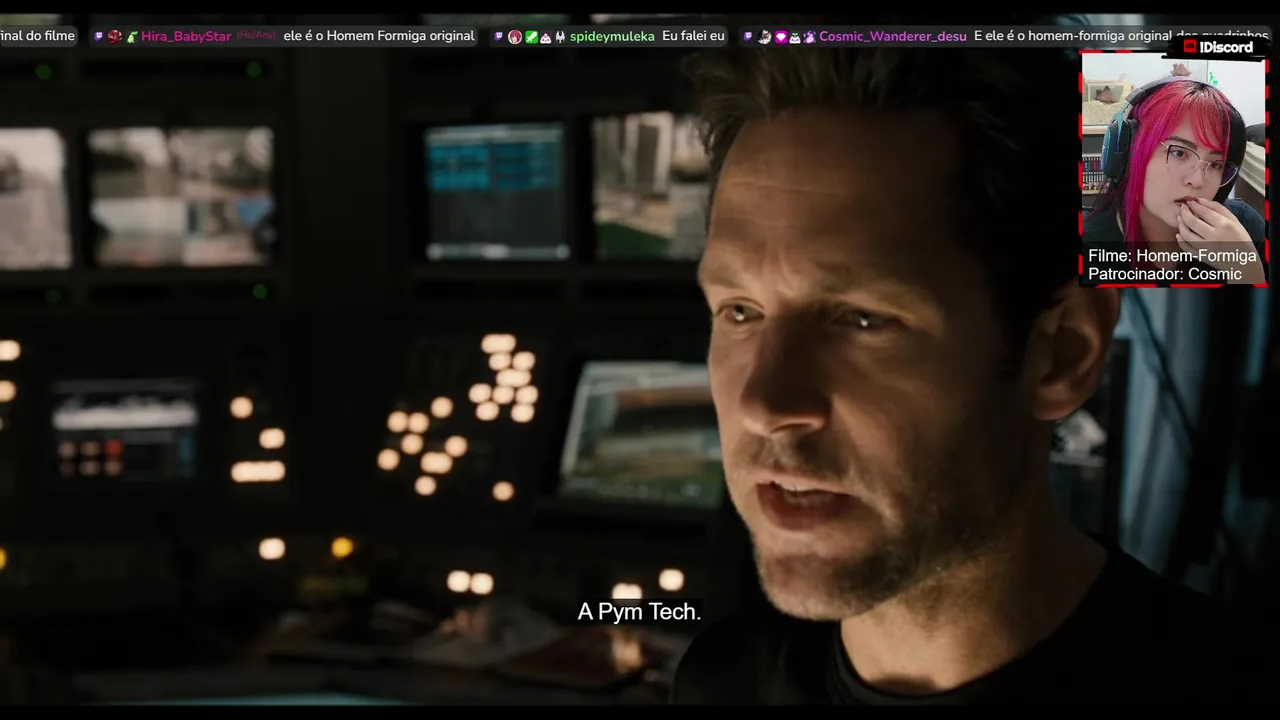Click the 'A Pym Tech.' subtitle

[x=639, y=612]
